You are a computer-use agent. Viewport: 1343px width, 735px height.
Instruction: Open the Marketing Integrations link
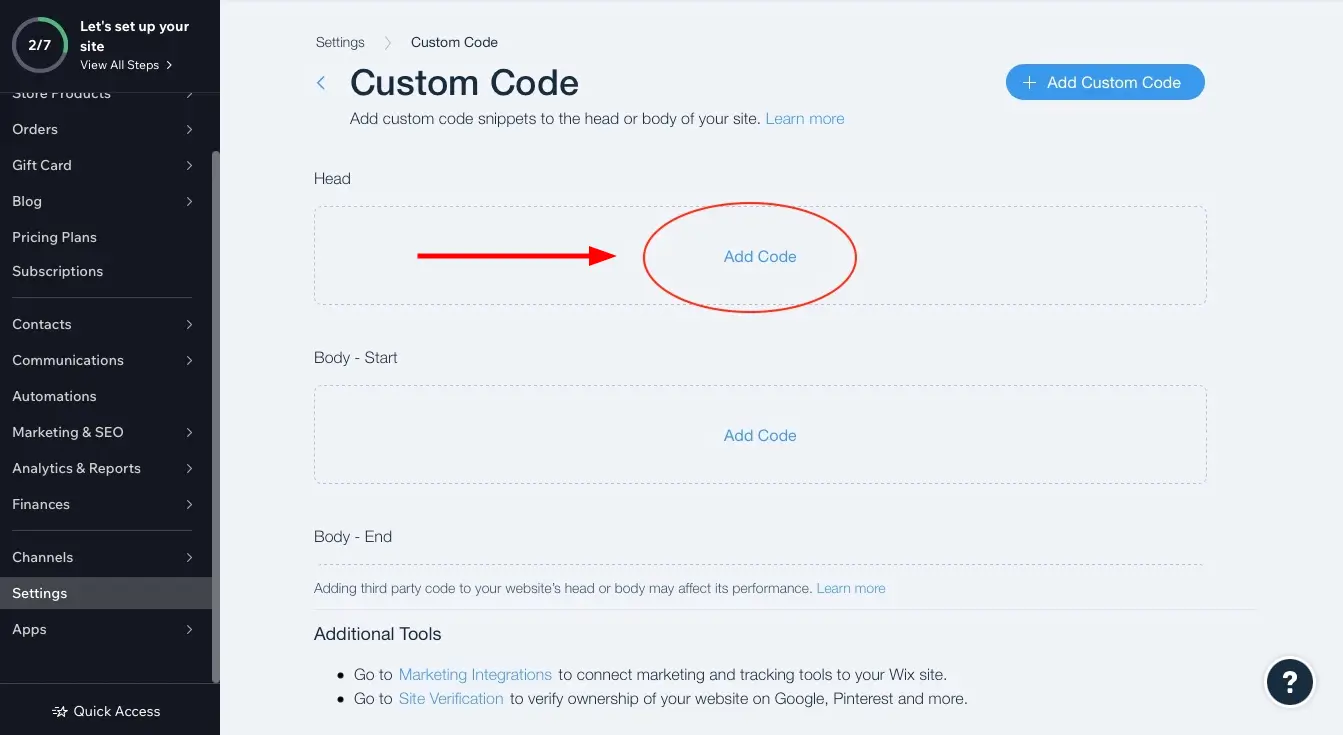click(475, 674)
